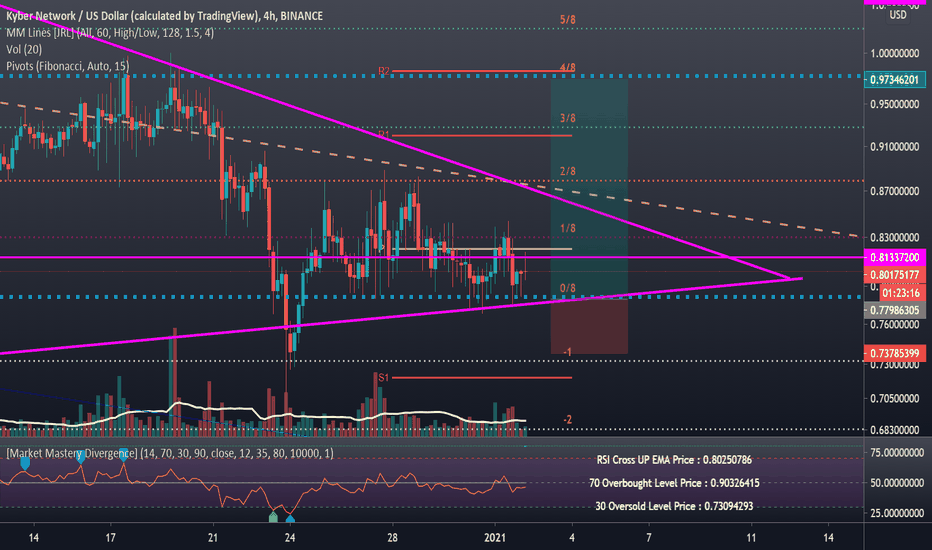
Task: Click the 17 date on time axis
Action: (111, 538)
